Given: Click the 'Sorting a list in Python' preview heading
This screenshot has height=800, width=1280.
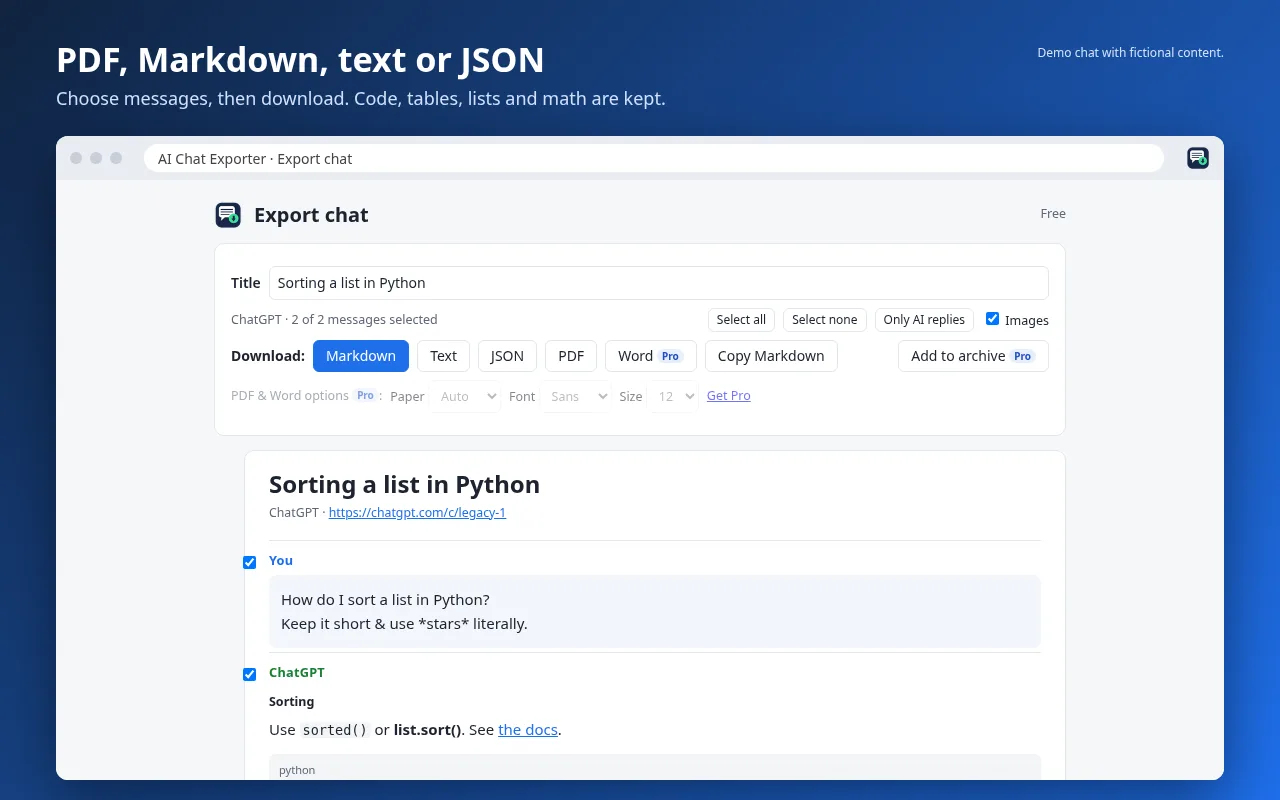Looking at the screenshot, I should [404, 485].
